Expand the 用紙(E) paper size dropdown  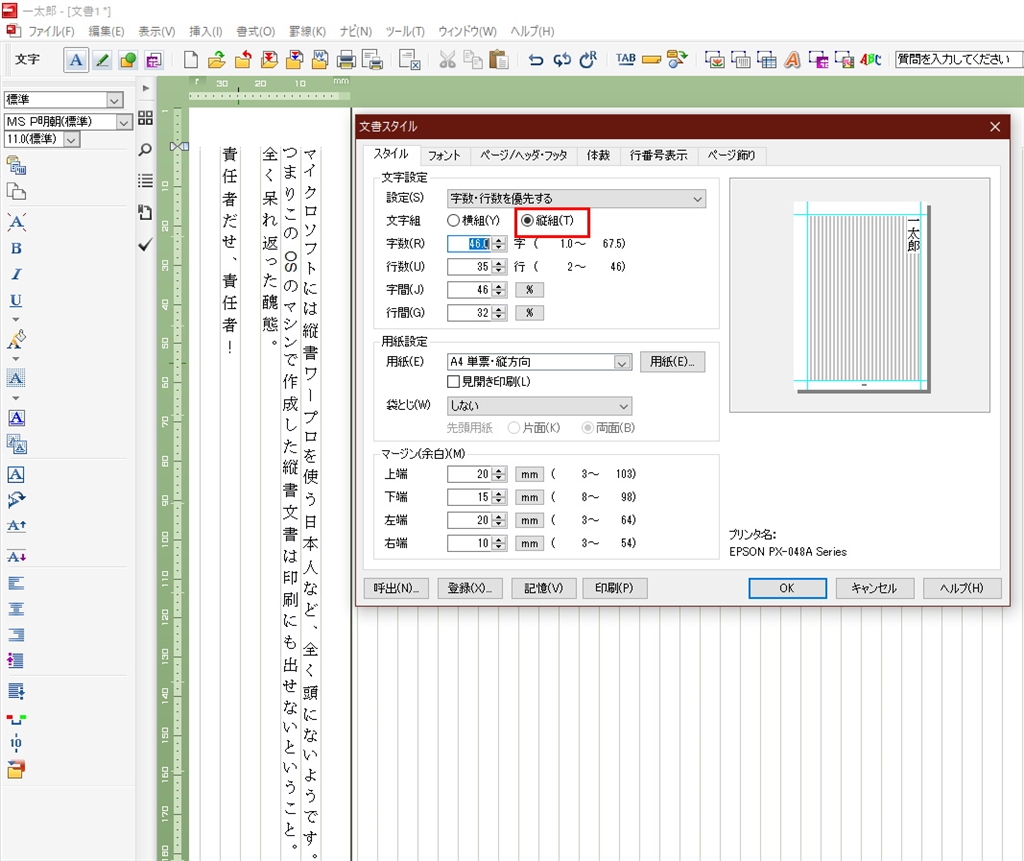pyautogui.click(x=540, y=362)
